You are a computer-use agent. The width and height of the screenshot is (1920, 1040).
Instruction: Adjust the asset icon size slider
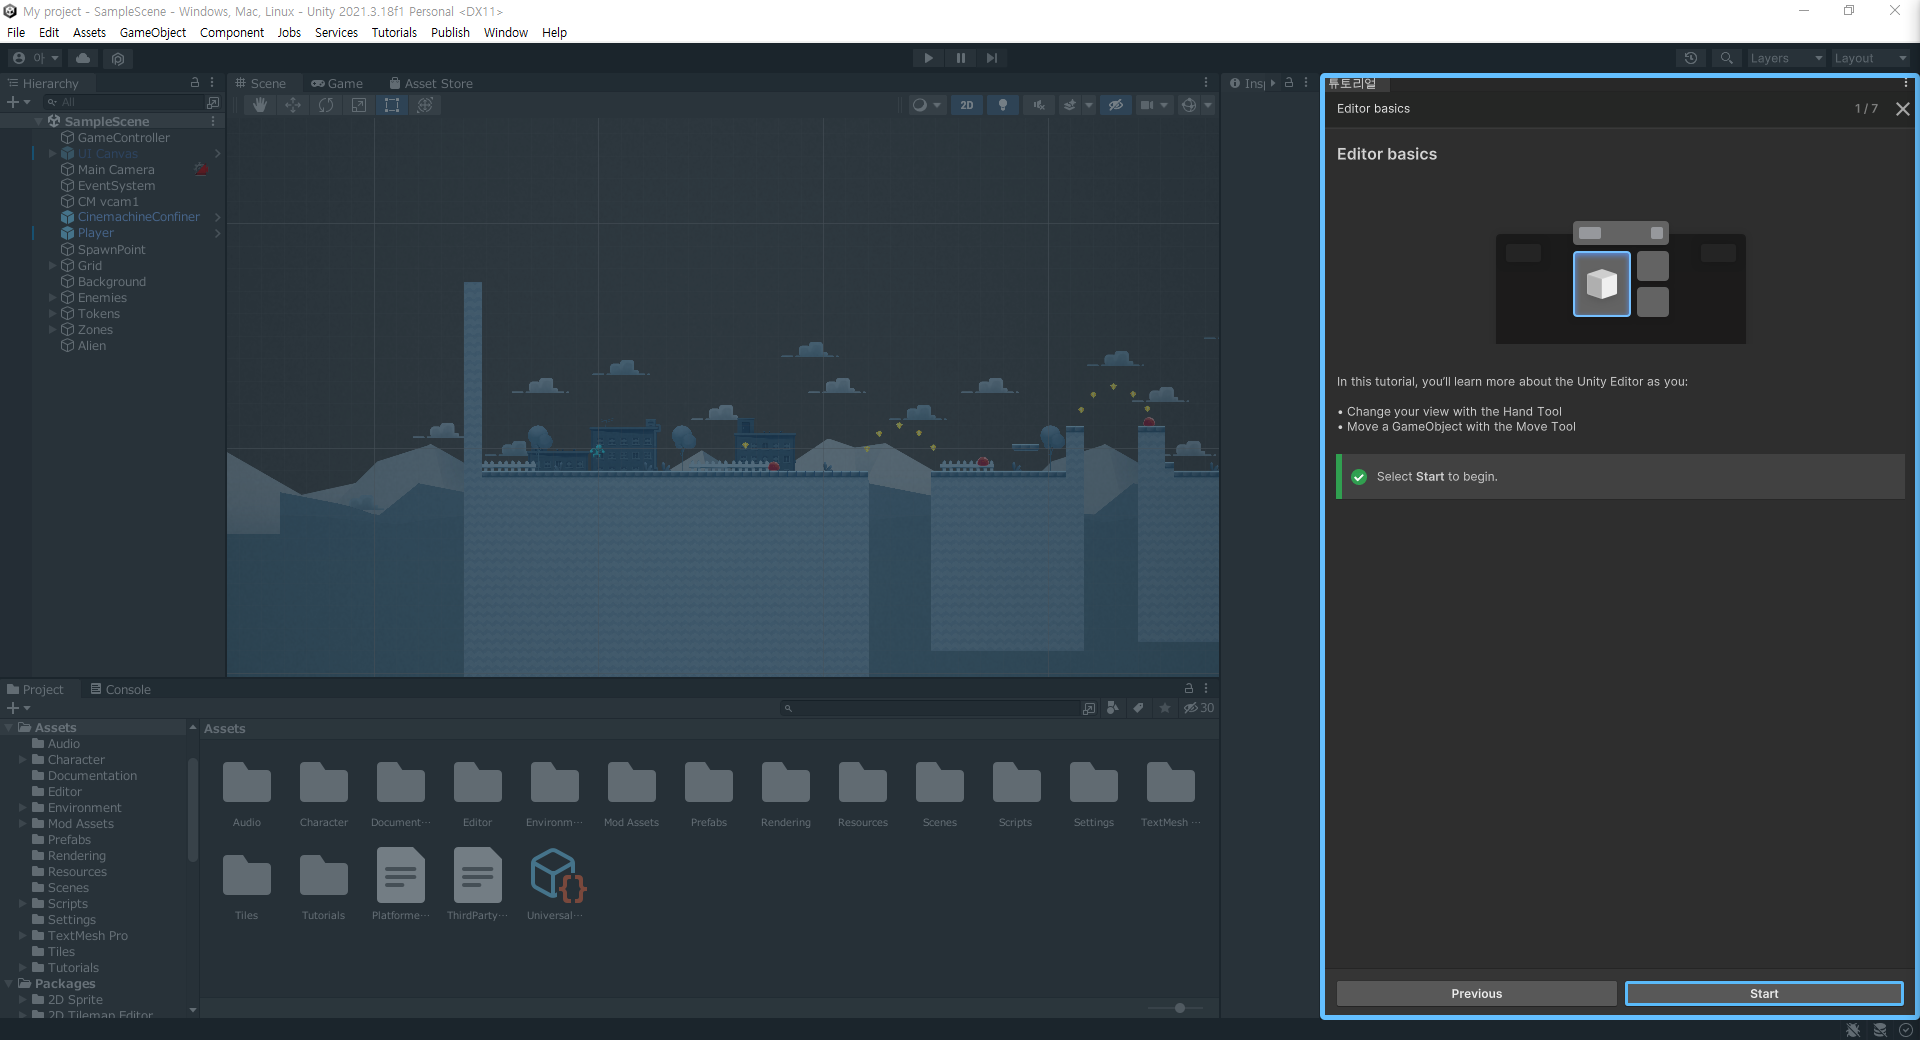click(x=1180, y=1008)
